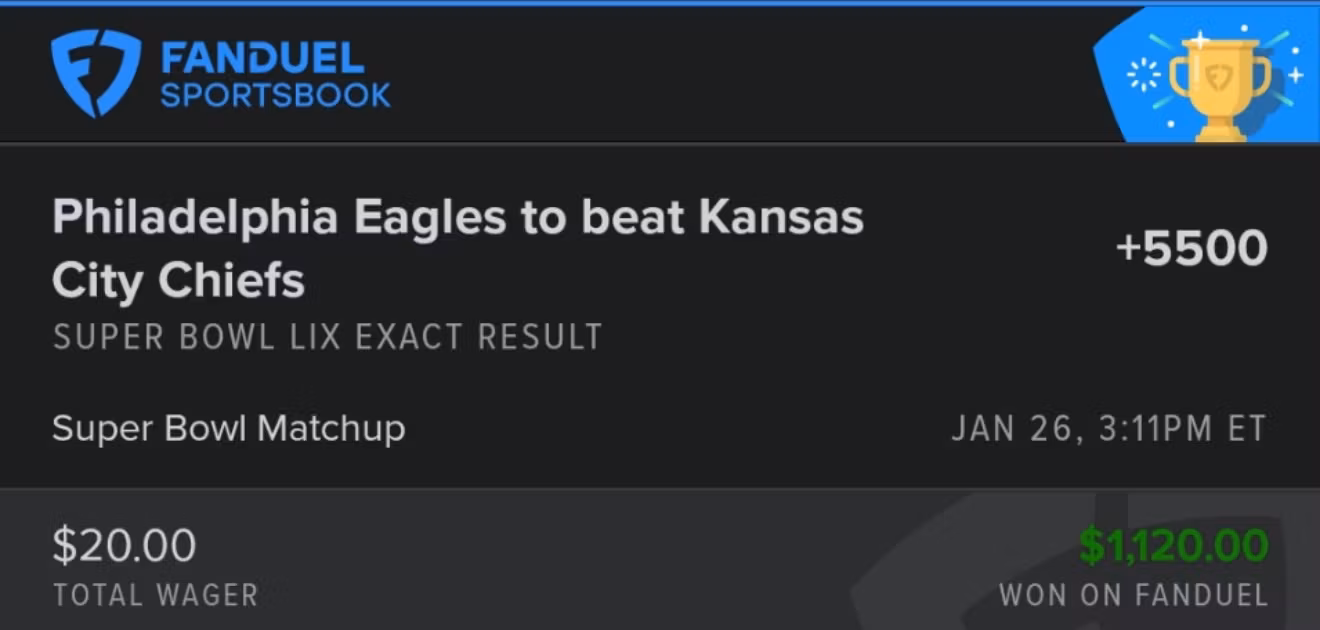Viewport: 1320px width, 630px height.
Task: Click the green $1,120.00 winnings amount
Action: point(1173,546)
